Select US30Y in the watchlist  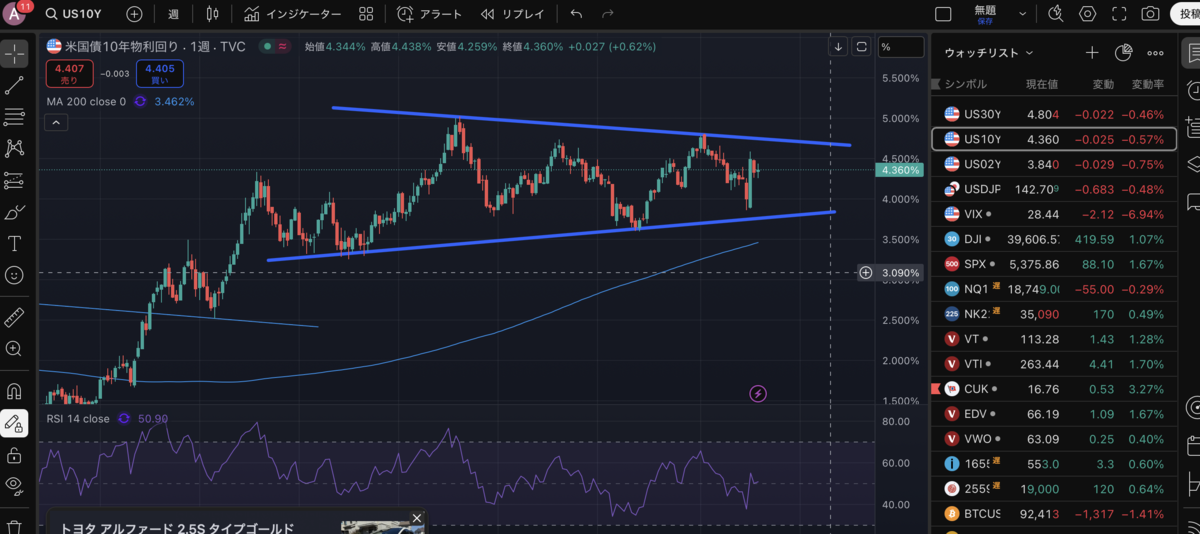1054,114
